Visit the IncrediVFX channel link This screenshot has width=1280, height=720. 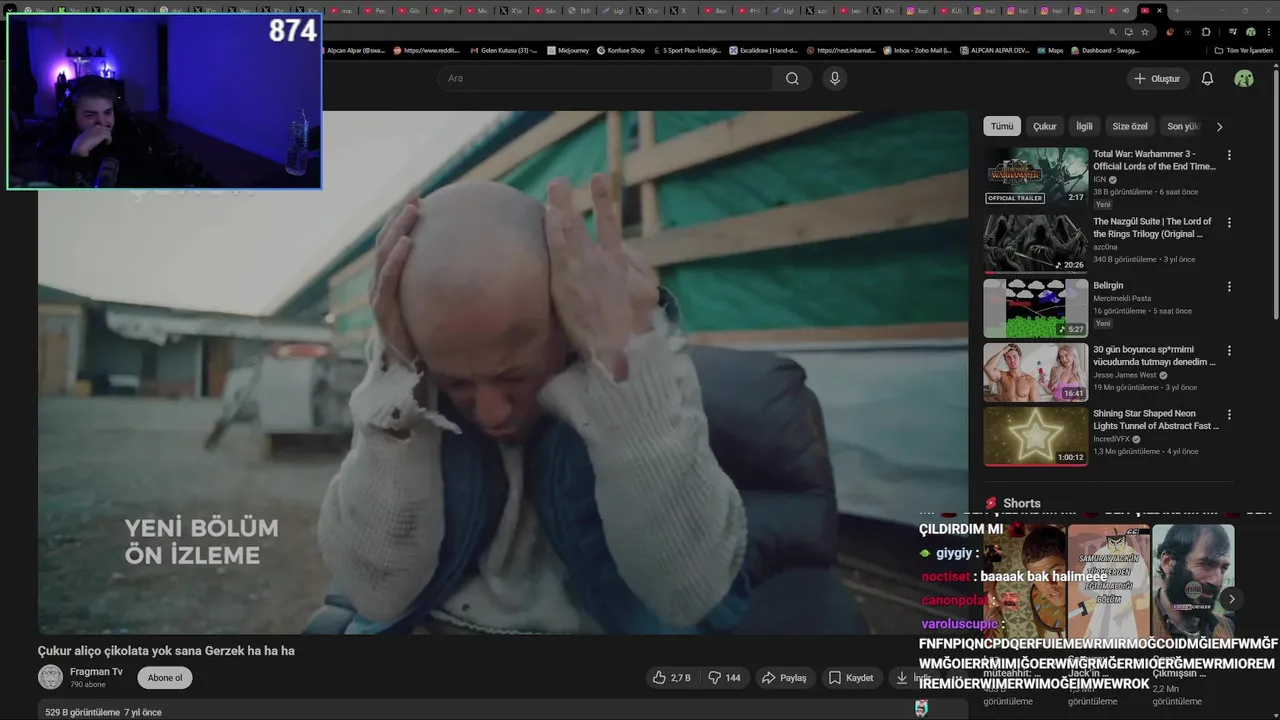click(x=1111, y=439)
